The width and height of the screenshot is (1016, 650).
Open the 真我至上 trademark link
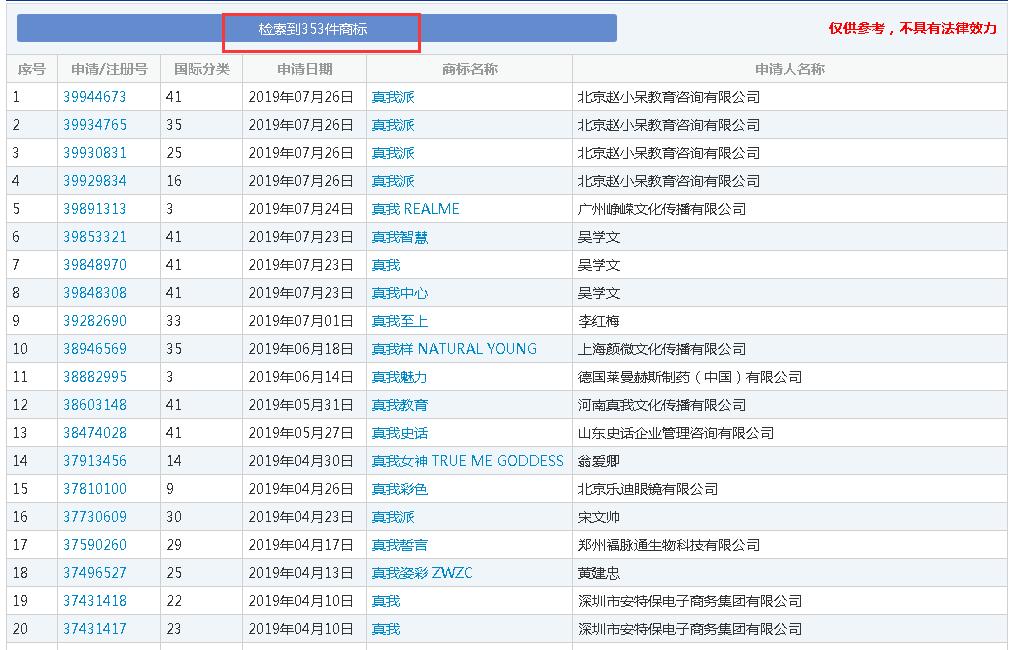click(x=400, y=321)
